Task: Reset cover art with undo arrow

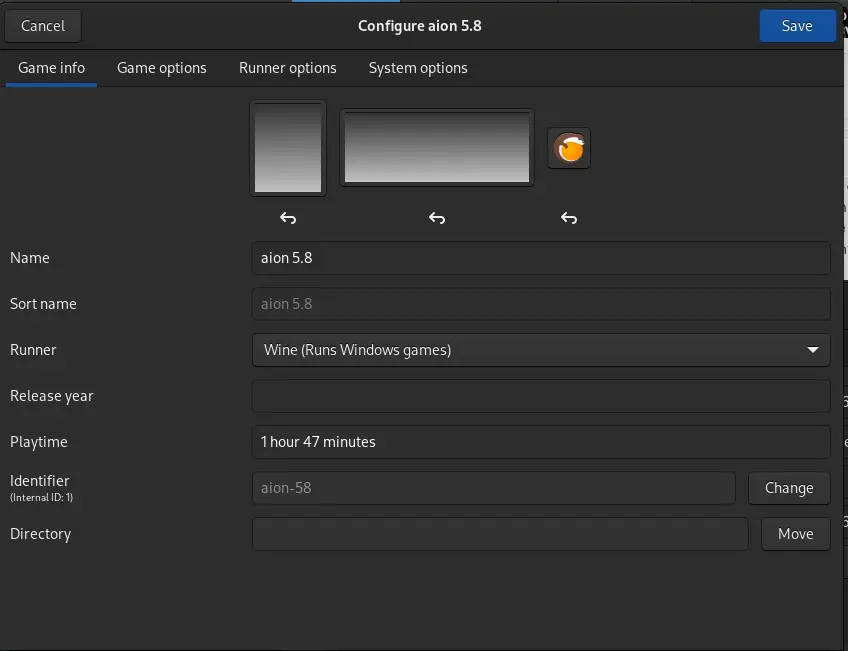Action: [288, 218]
